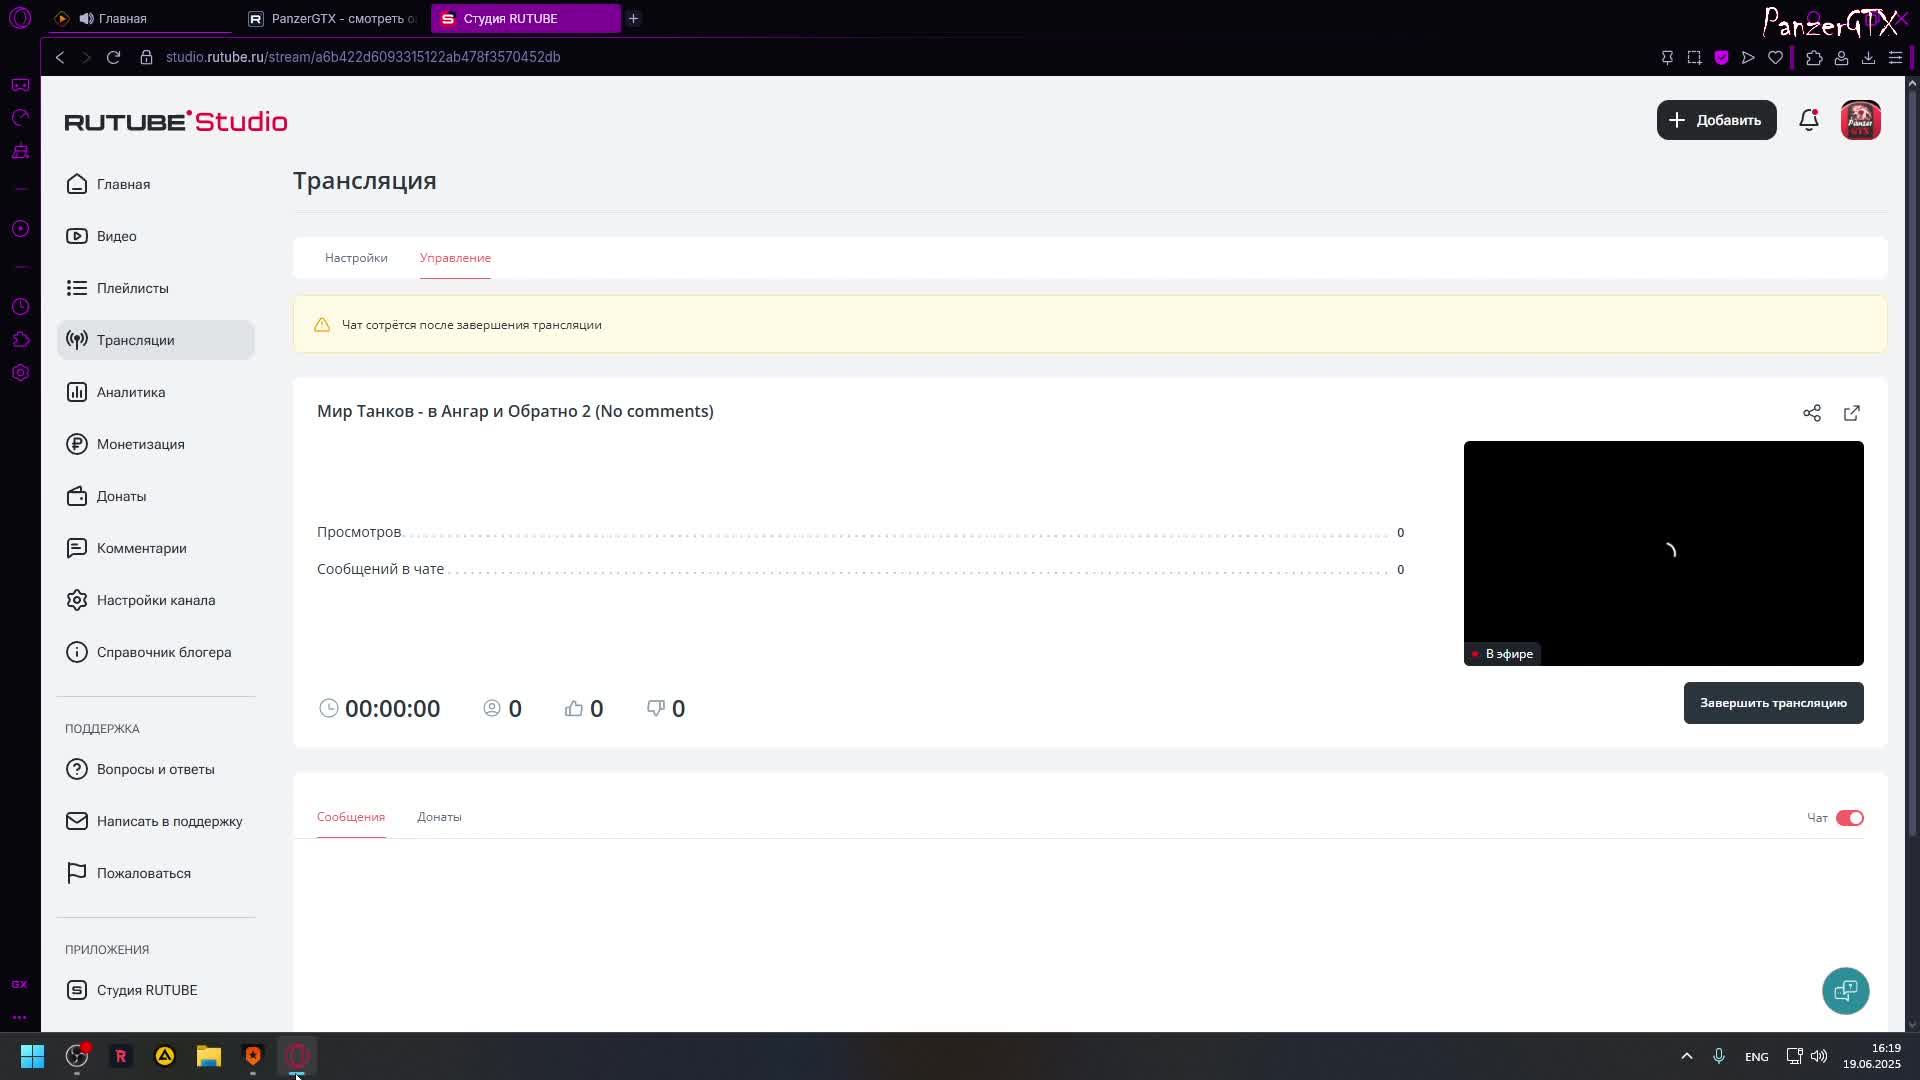Image resolution: width=1920 pixels, height=1080 pixels.
Task: Click the microphone tray icon
Action: click(1718, 1056)
